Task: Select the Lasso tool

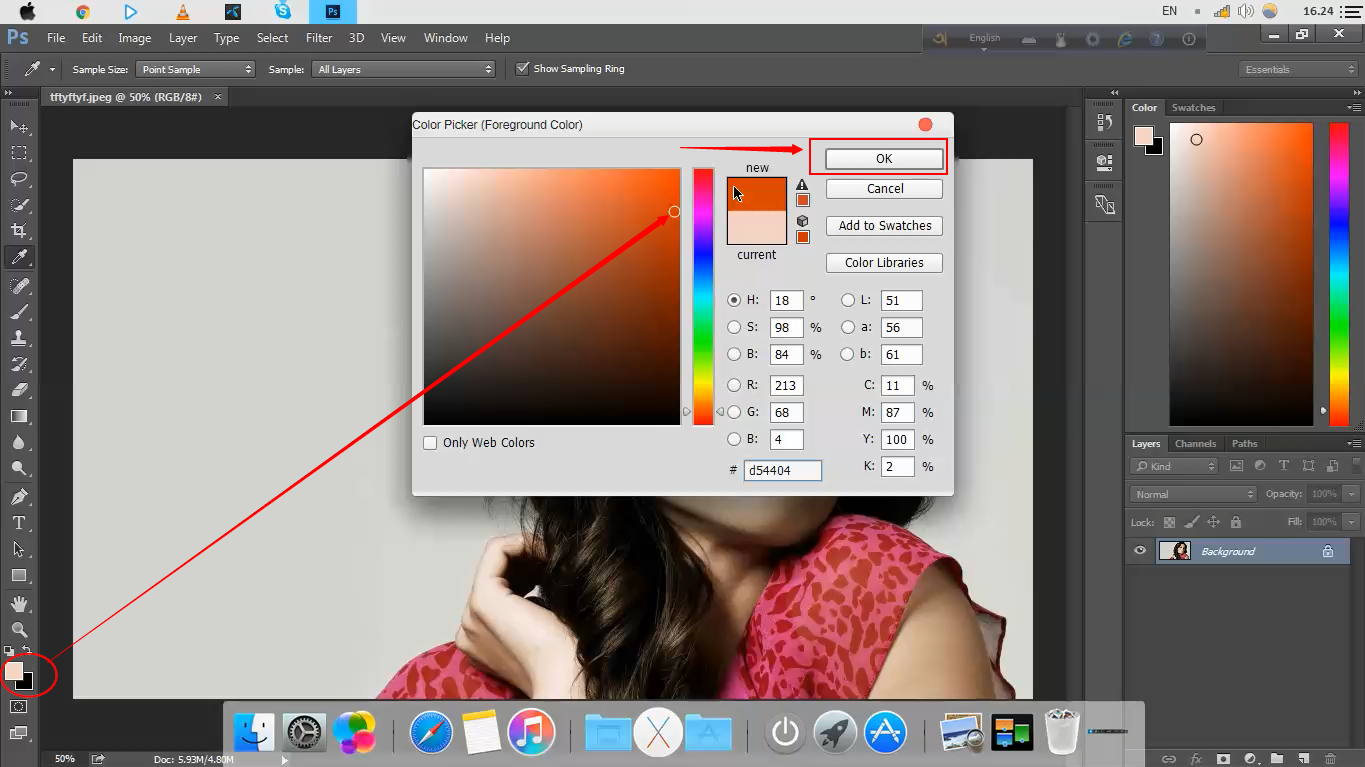Action: tap(19, 179)
